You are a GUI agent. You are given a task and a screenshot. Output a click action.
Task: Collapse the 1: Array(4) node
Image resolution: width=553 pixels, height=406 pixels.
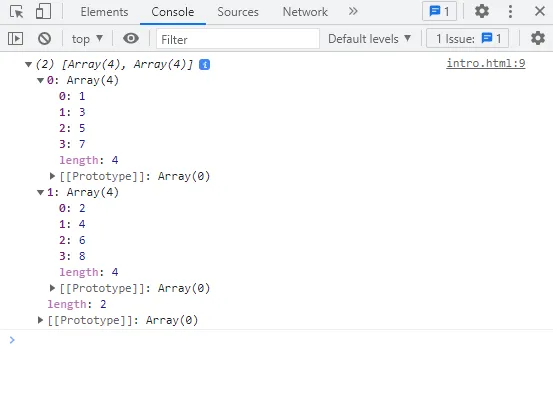pyautogui.click(x=41, y=192)
